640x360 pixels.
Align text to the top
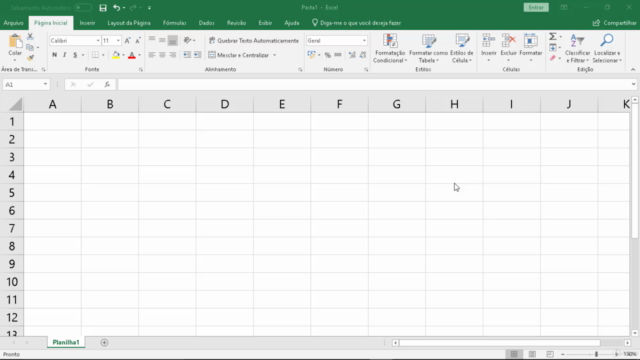pyautogui.click(x=152, y=40)
